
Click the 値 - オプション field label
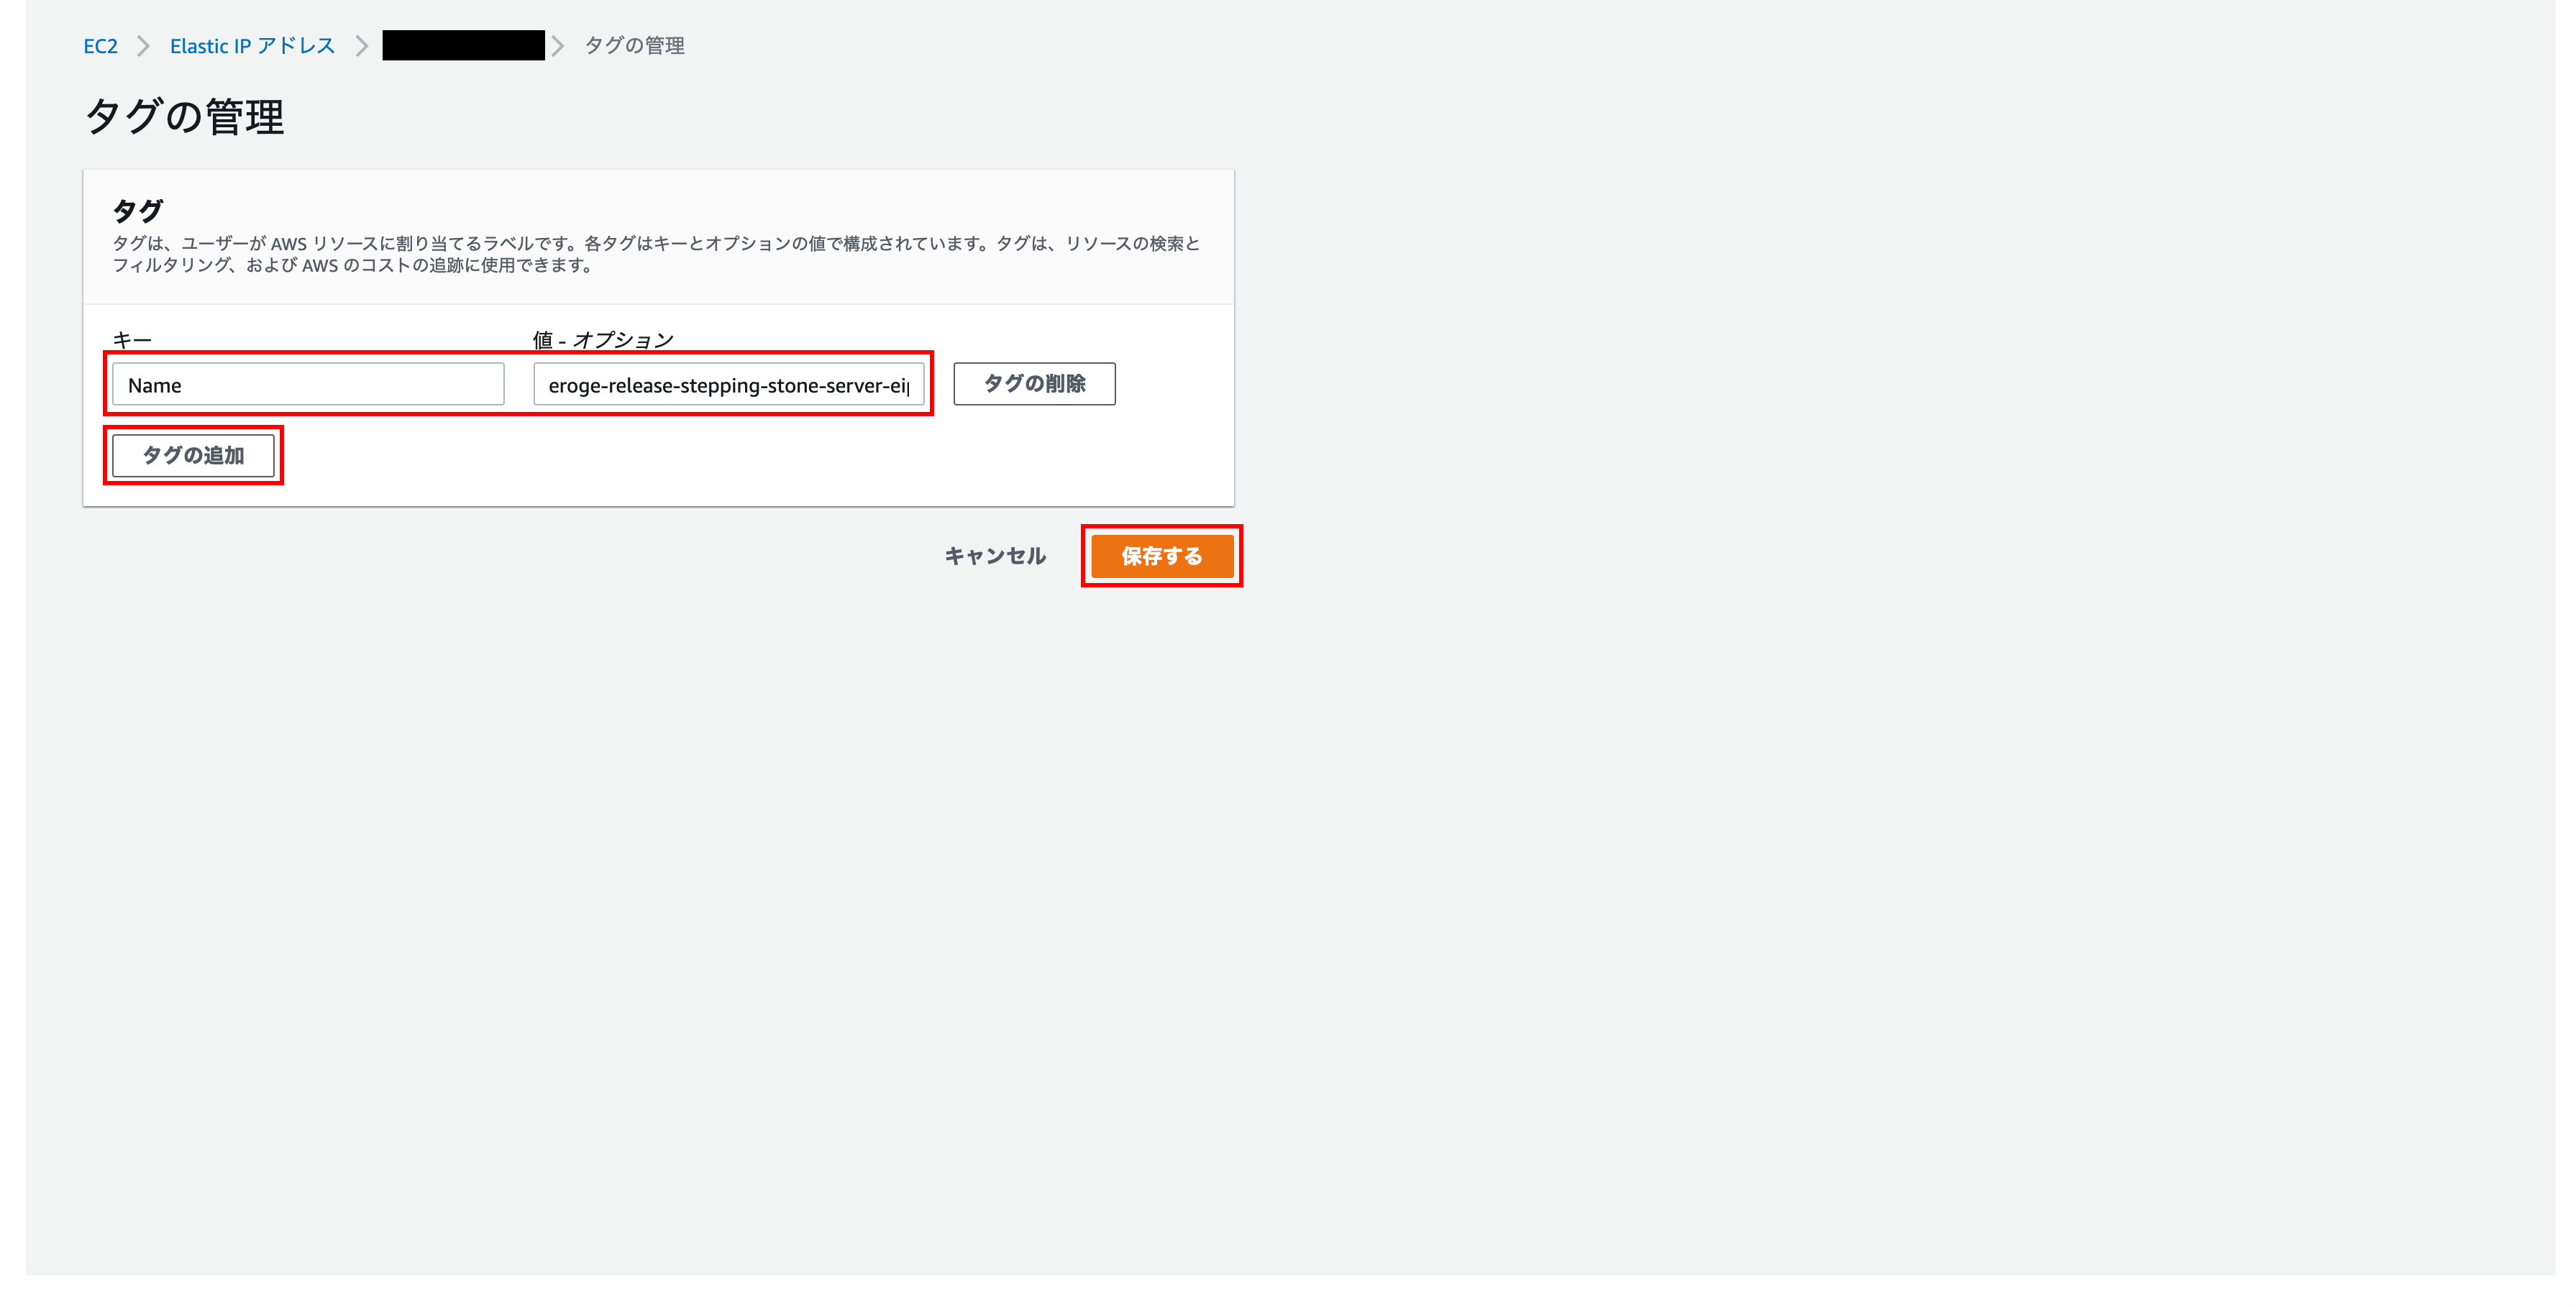[603, 340]
